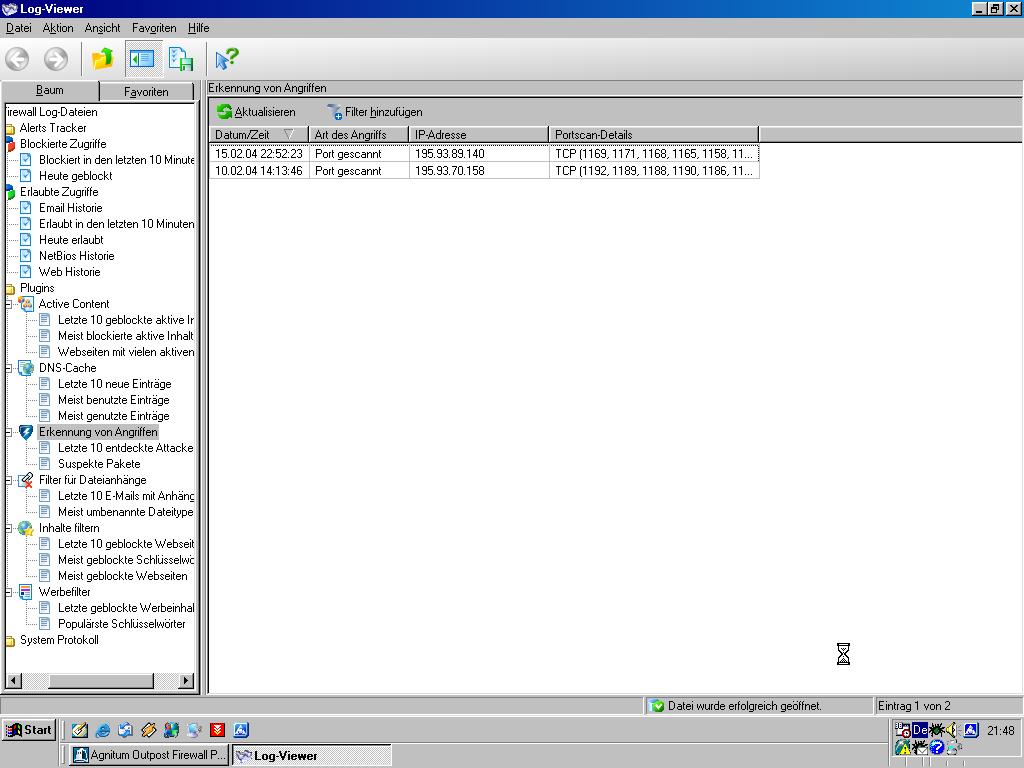Open the Ansicht menu
The height and width of the screenshot is (768, 1024).
pyautogui.click(x=103, y=28)
